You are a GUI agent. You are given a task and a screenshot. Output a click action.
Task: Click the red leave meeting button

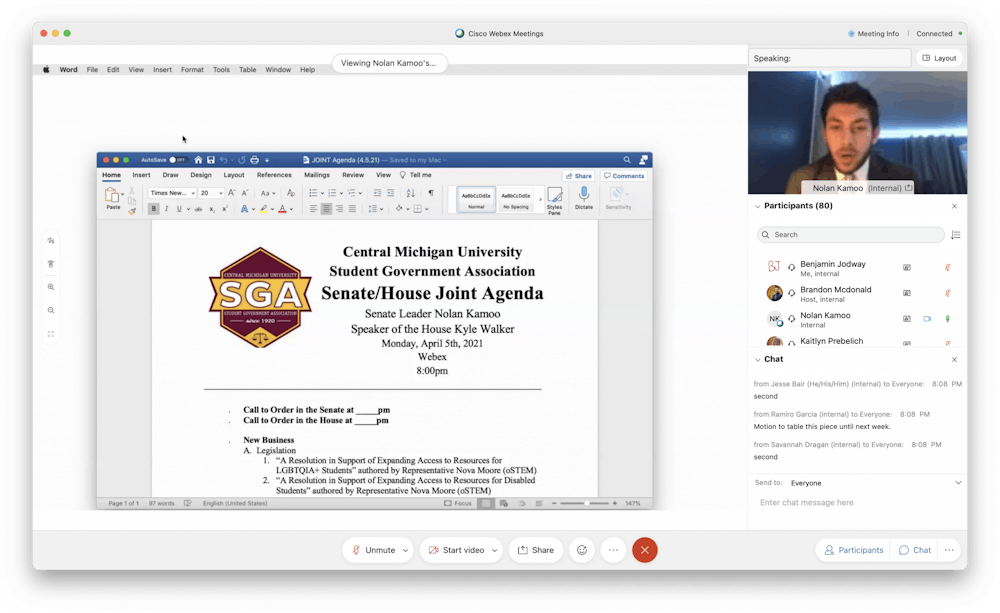(x=645, y=550)
